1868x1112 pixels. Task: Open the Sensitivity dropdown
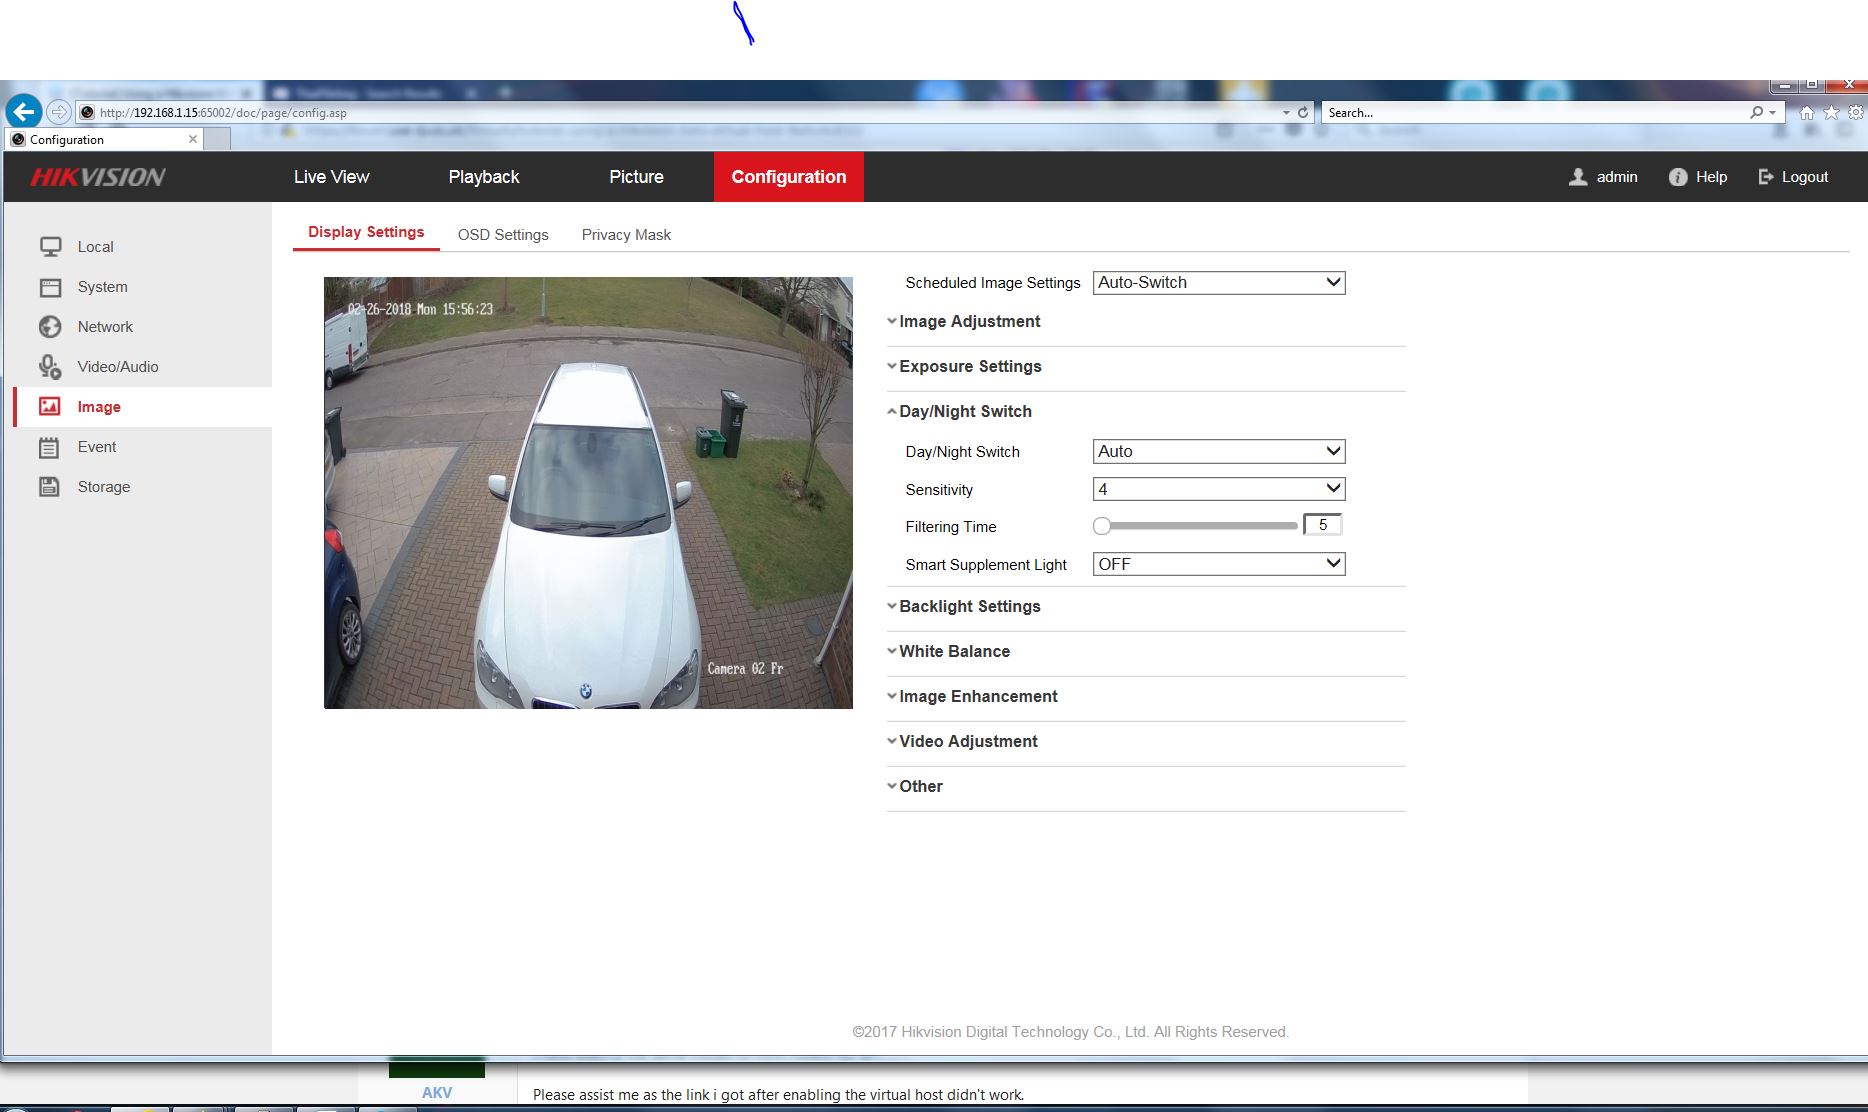[x=1218, y=489]
